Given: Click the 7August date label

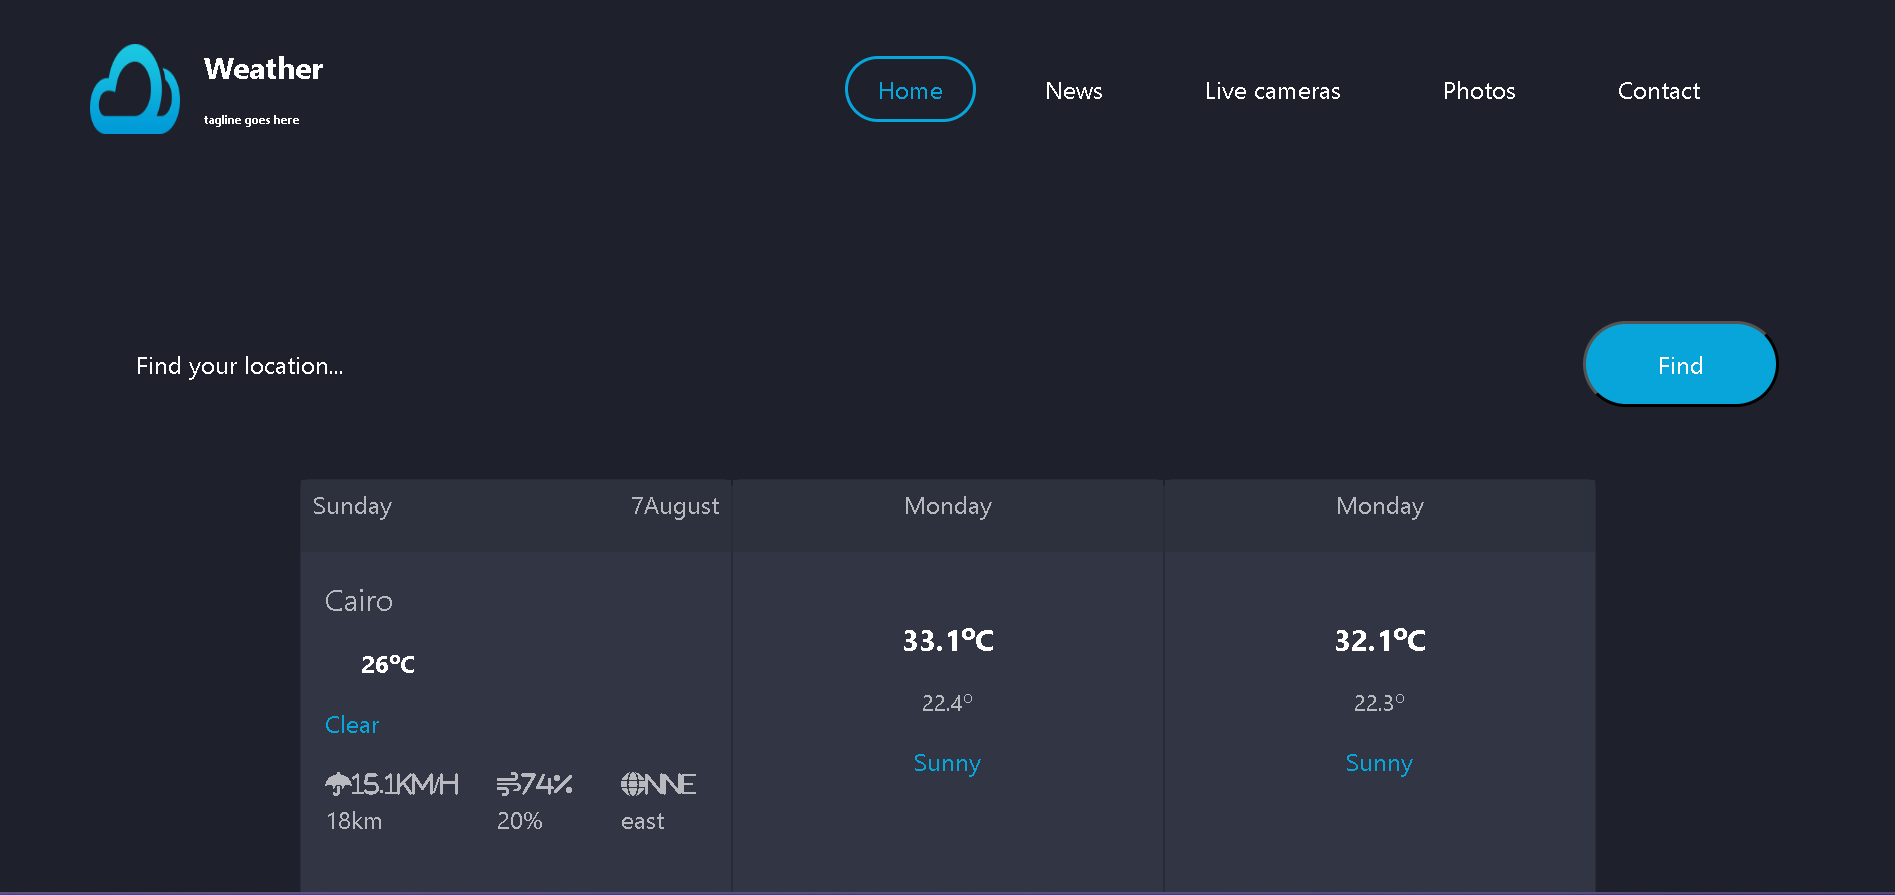Looking at the screenshot, I should [x=675, y=507].
